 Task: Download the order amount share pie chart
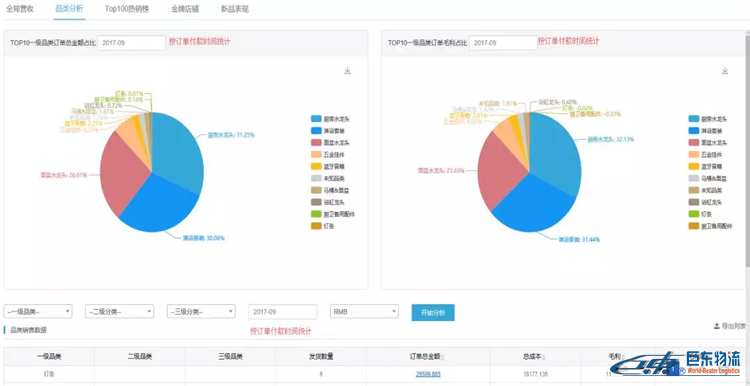(347, 71)
